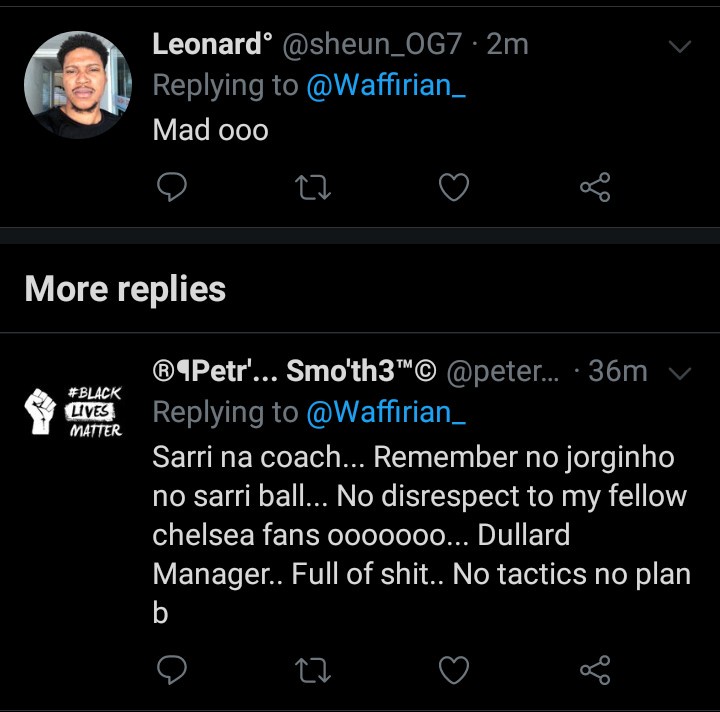Image resolution: width=720 pixels, height=712 pixels.
Task: Share the Sarri na coach tweet
Action: coord(594,669)
